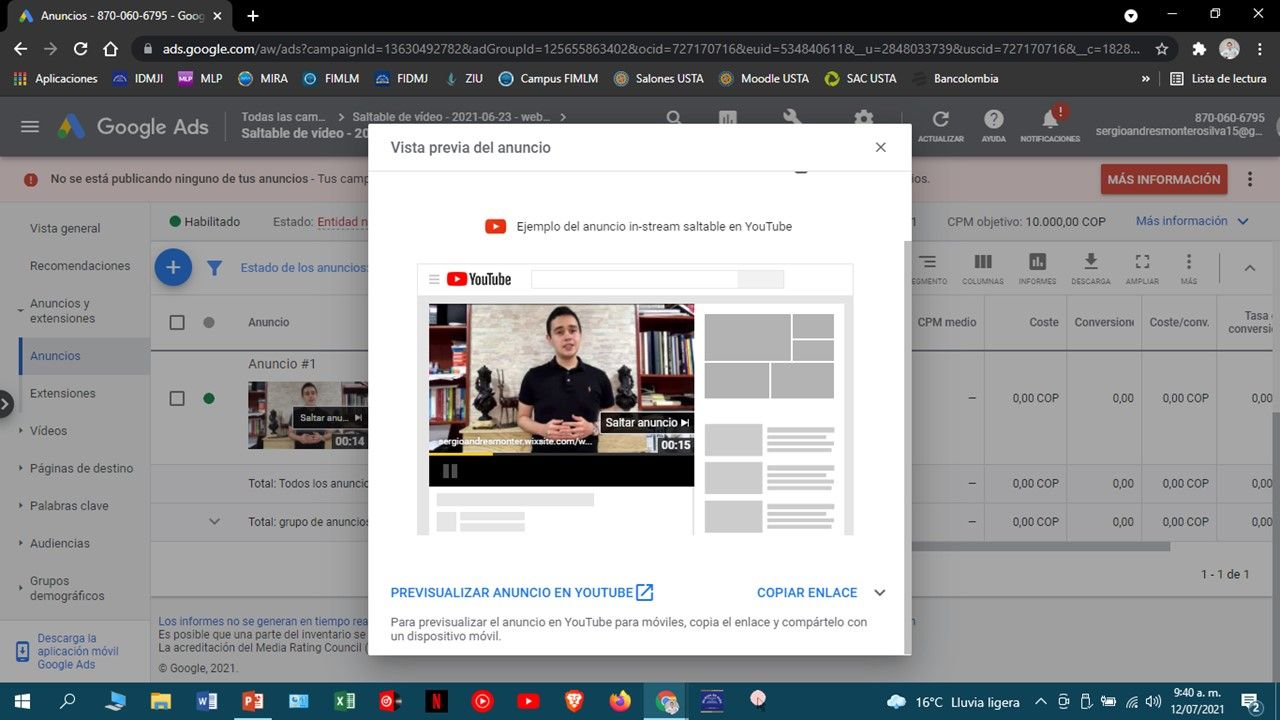Click the sidebar collapse arrow handle
This screenshot has width=1280, height=720.
(x=5, y=404)
